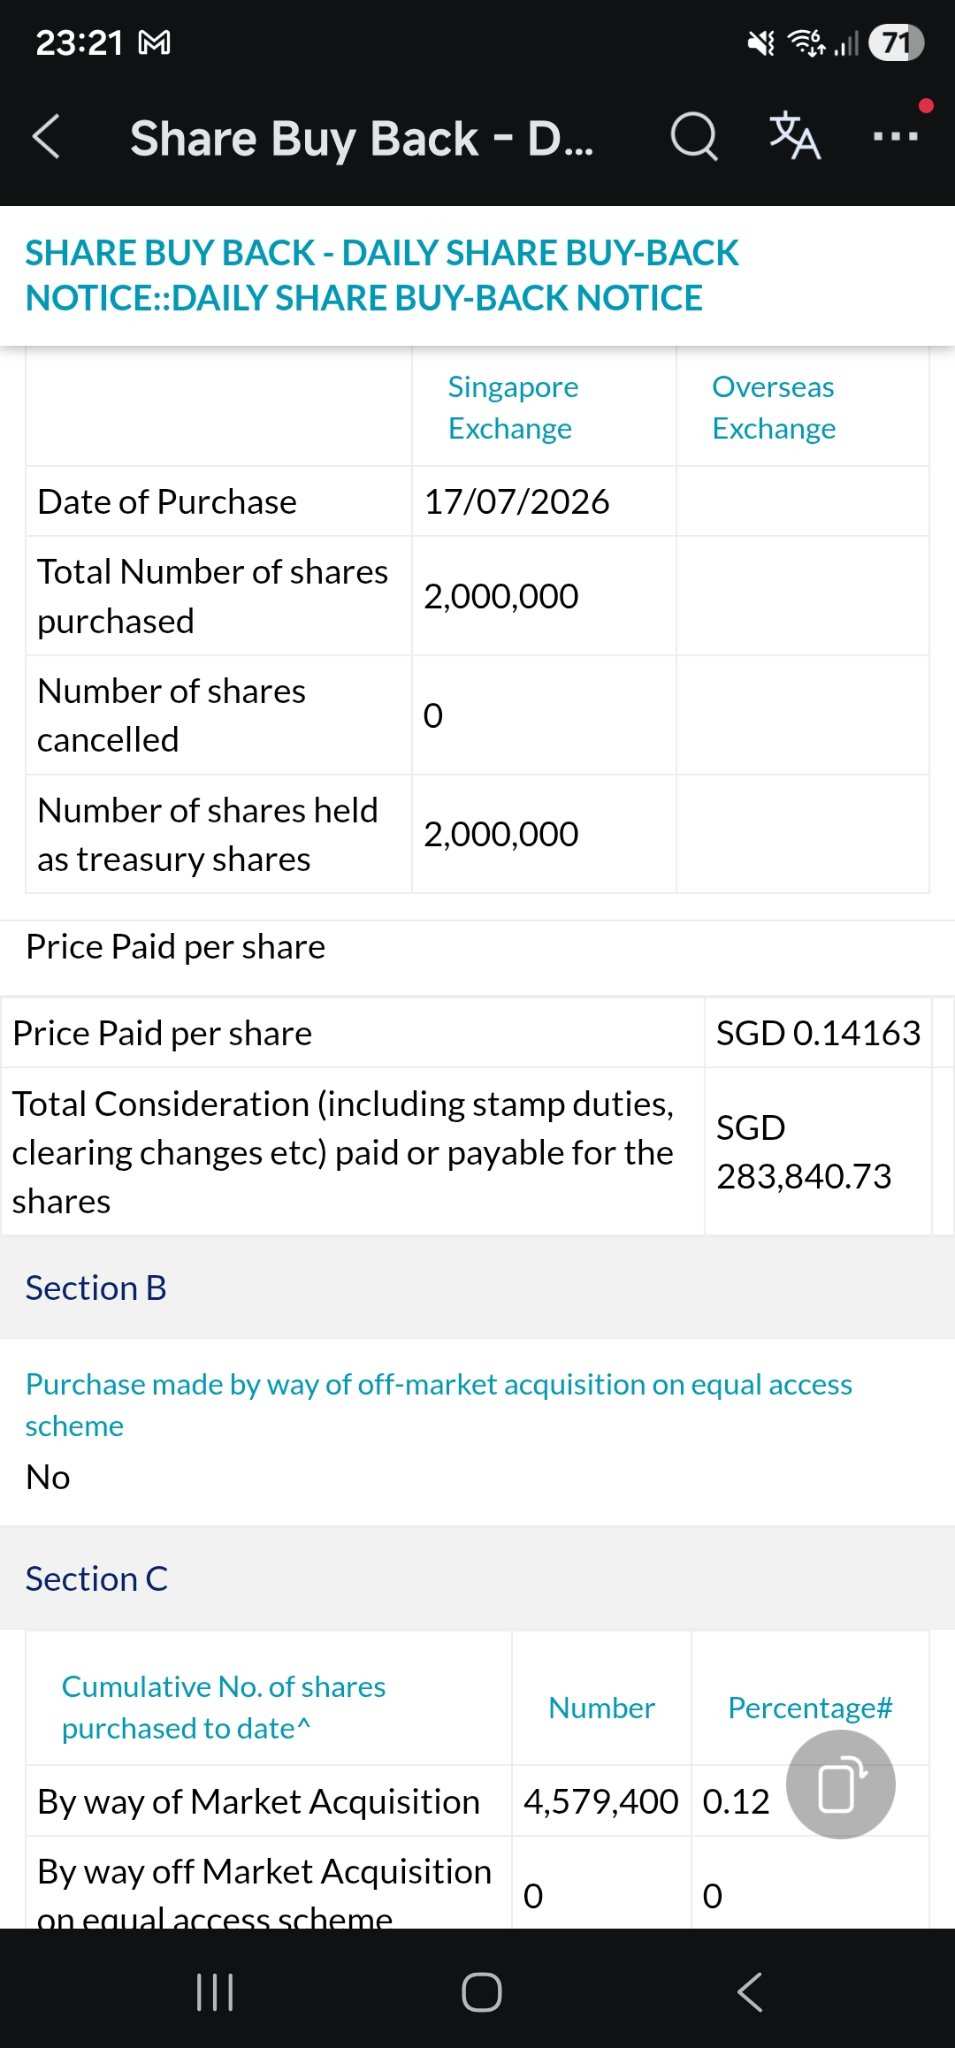955x2048 pixels.
Task: Select the date of purchase 17/07/2026
Action: tap(516, 501)
